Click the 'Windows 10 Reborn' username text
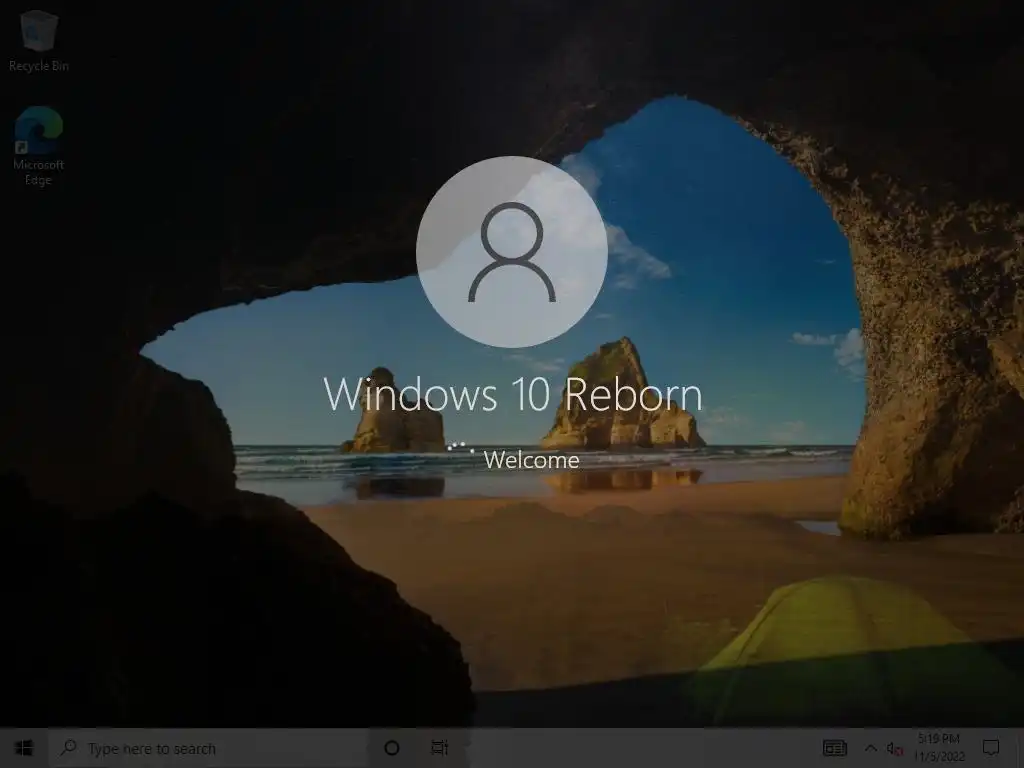1024x768 pixels. 513,394
